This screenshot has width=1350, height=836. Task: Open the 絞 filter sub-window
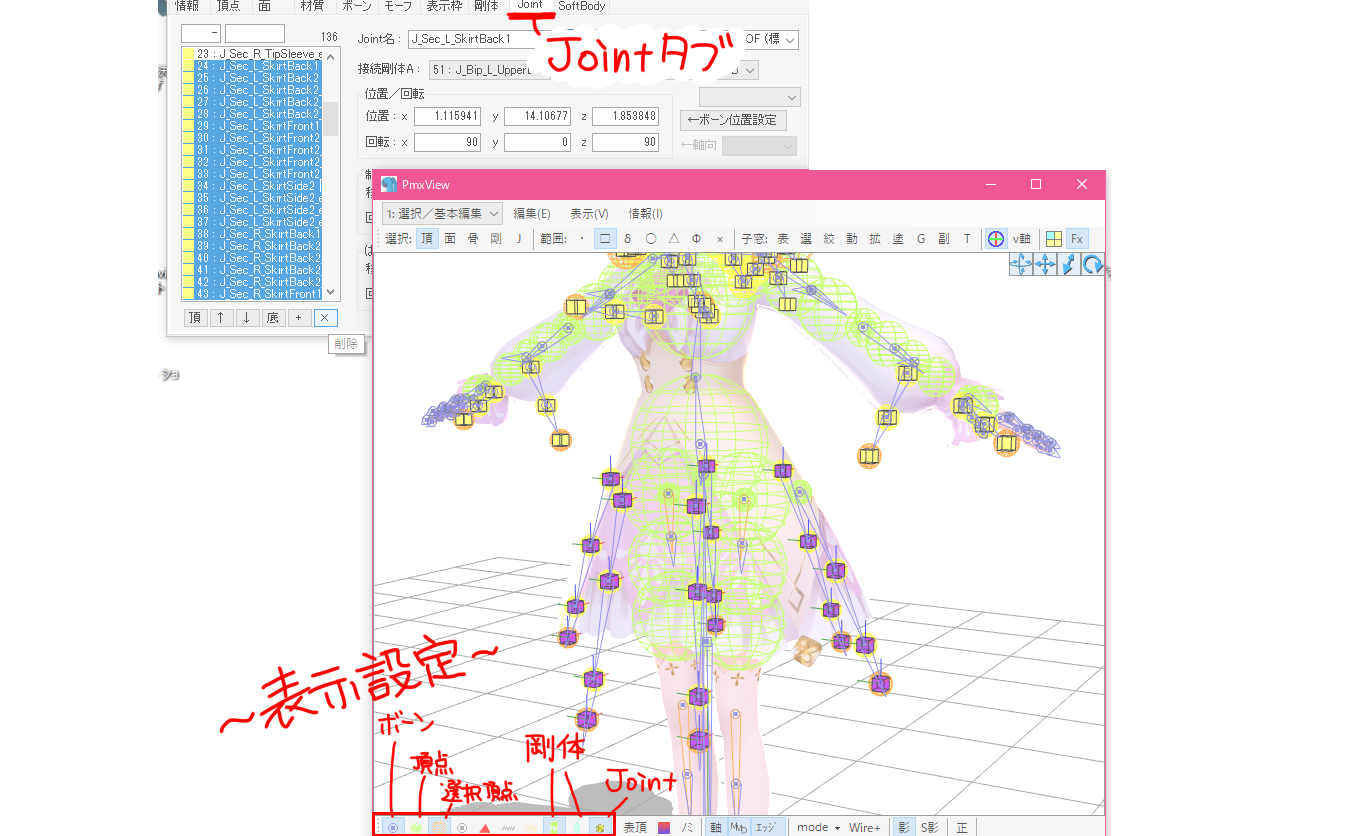coord(829,239)
